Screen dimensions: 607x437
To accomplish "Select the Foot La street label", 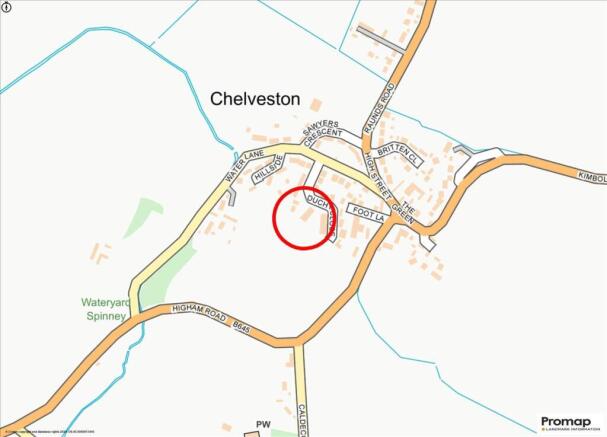I will click(x=368, y=214).
